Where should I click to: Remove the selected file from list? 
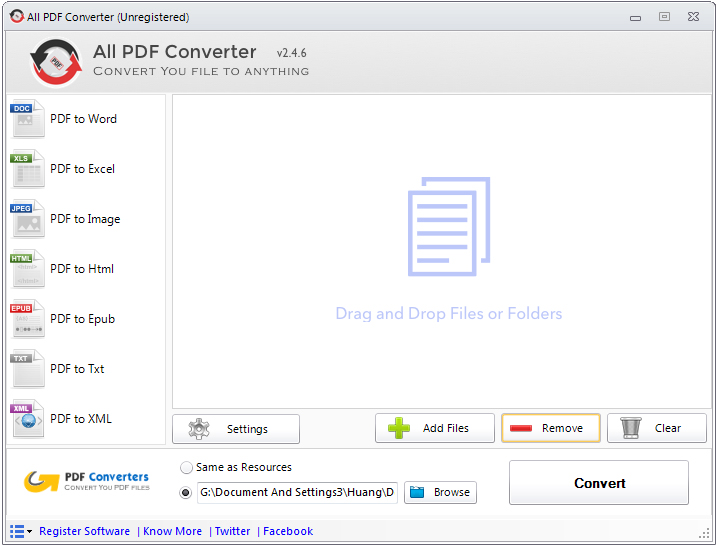[551, 428]
